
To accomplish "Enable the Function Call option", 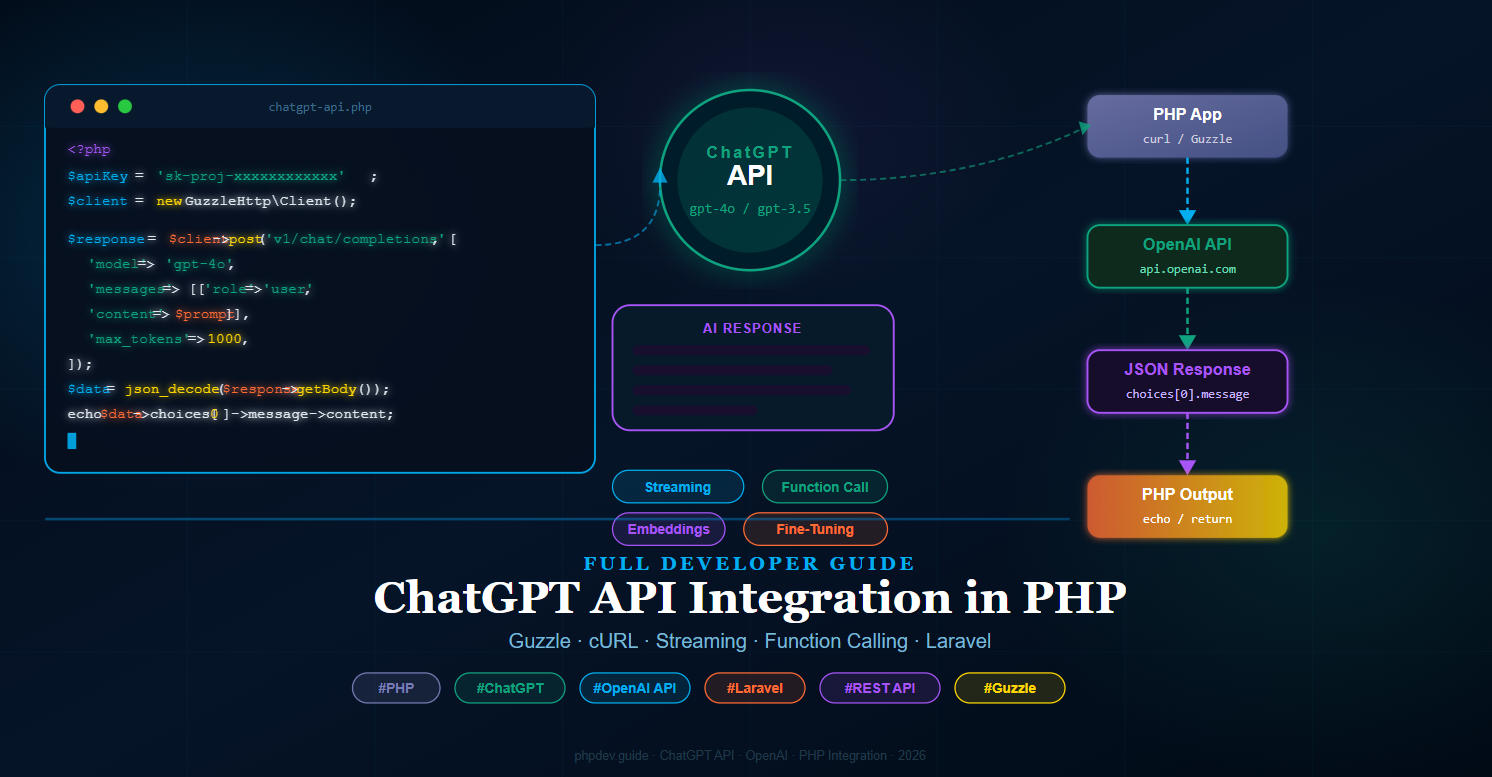I will [824, 486].
